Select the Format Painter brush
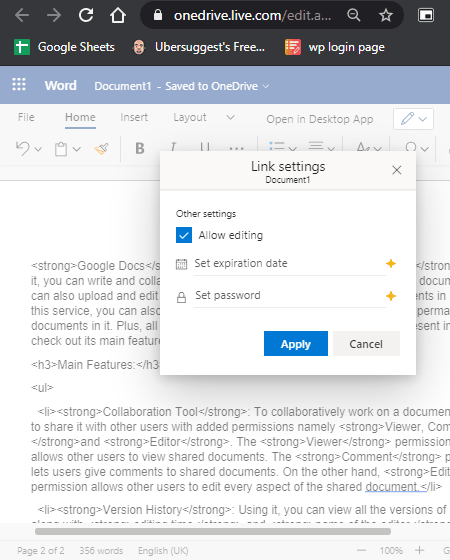Screen dimensions: 450x560 point(101,149)
